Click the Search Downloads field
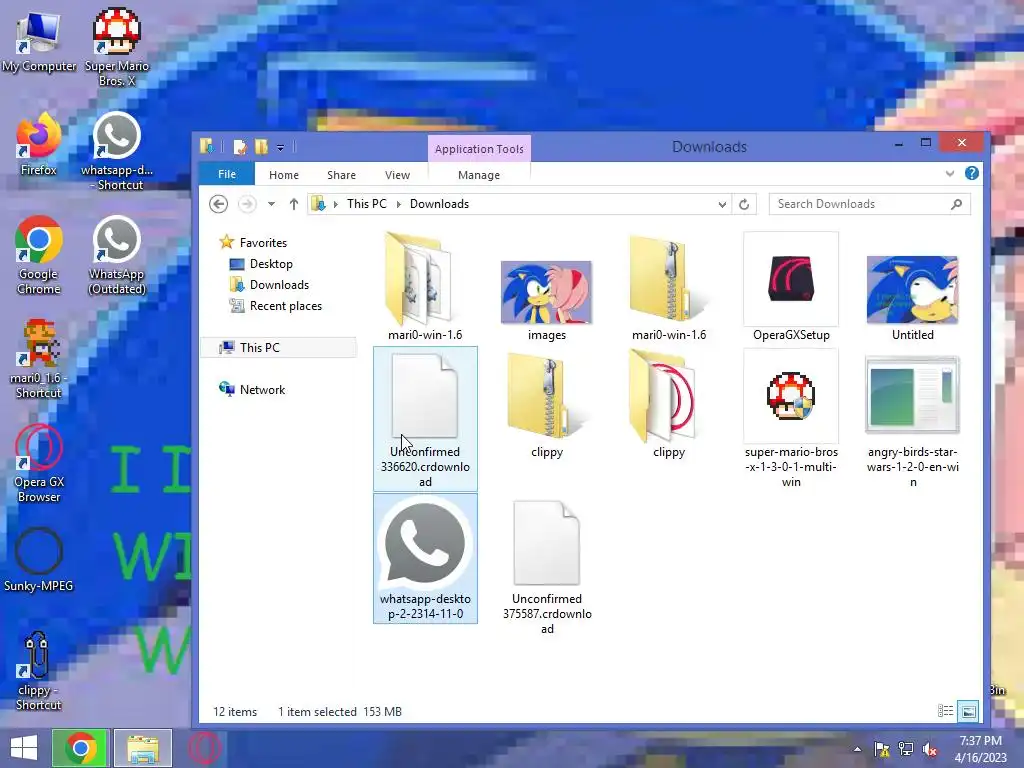1024x768 pixels. click(x=869, y=204)
